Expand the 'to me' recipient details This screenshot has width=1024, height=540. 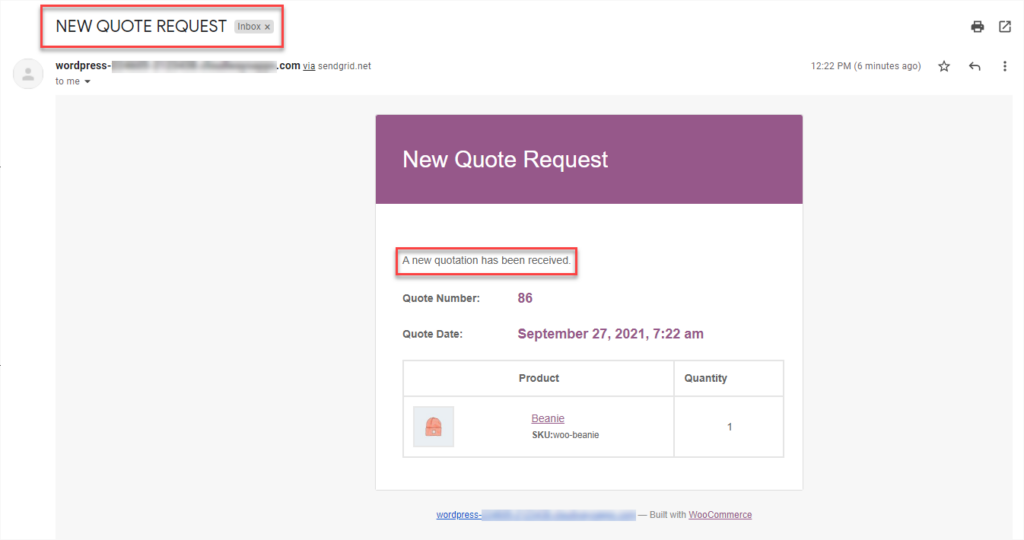[87, 82]
